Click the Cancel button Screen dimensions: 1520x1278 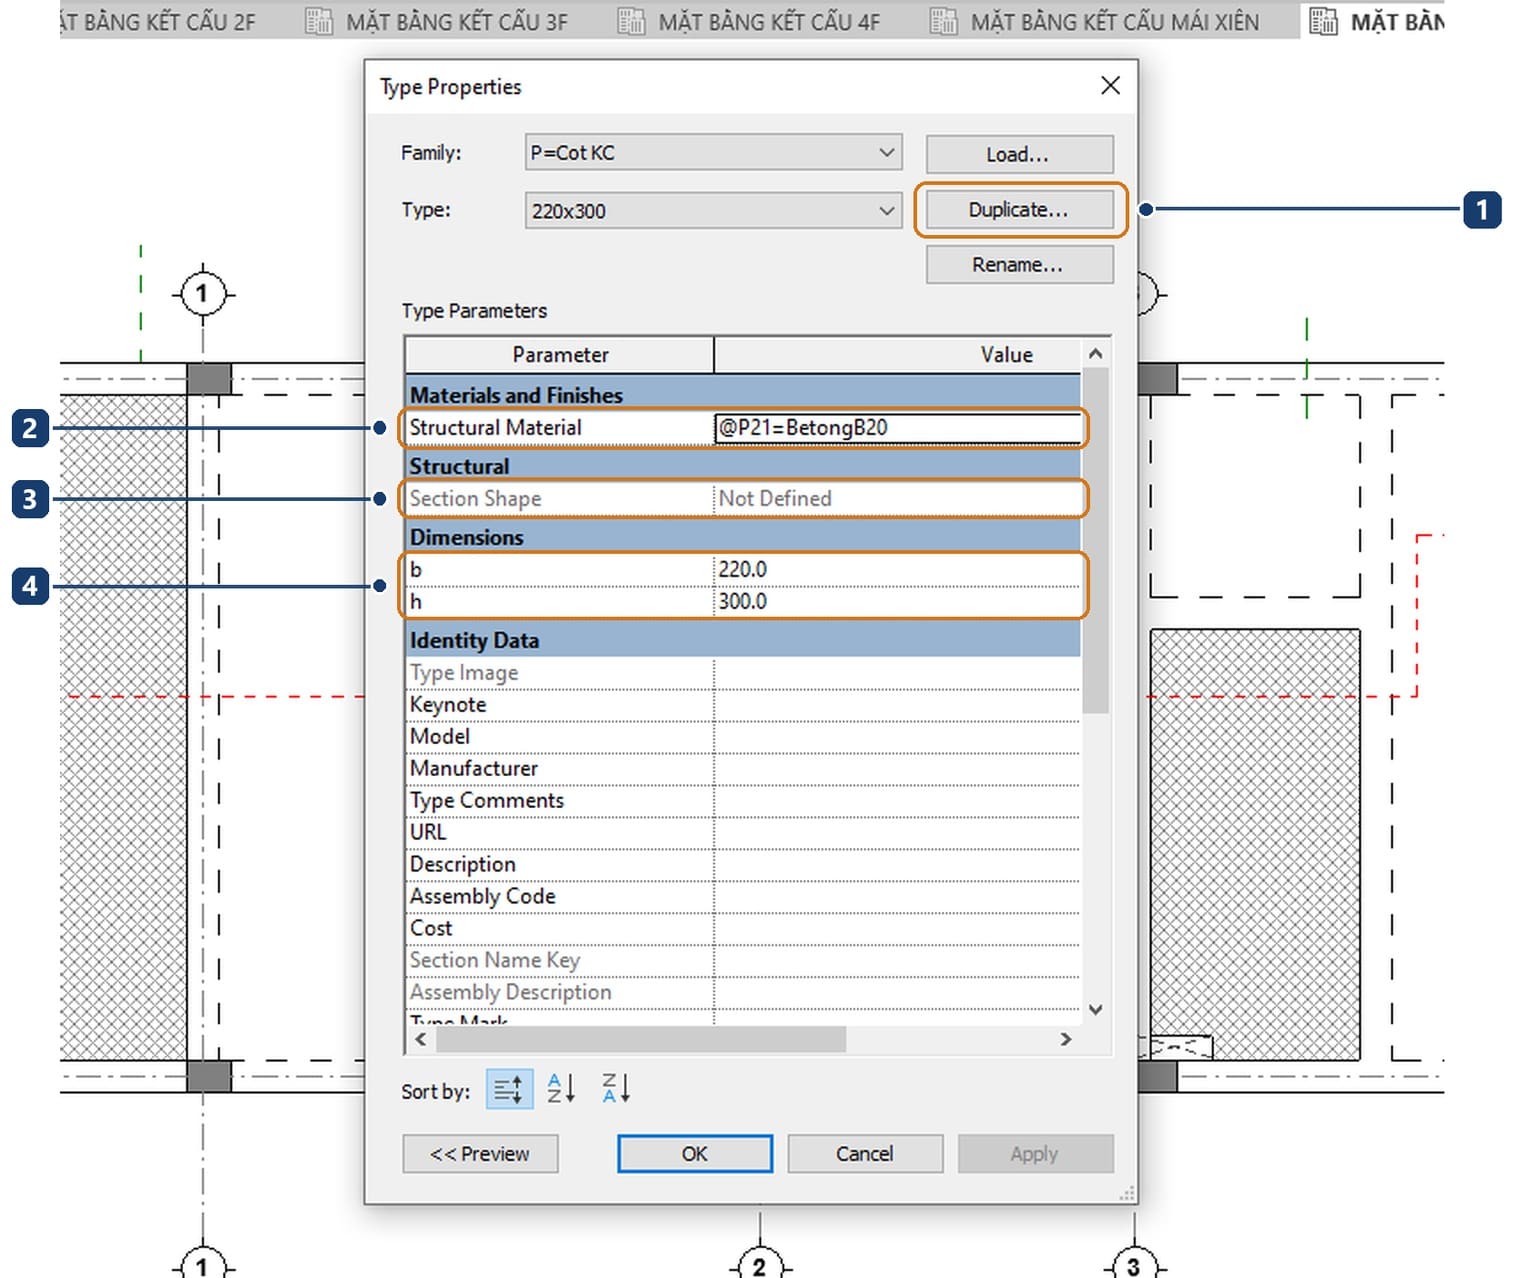tap(865, 1154)
